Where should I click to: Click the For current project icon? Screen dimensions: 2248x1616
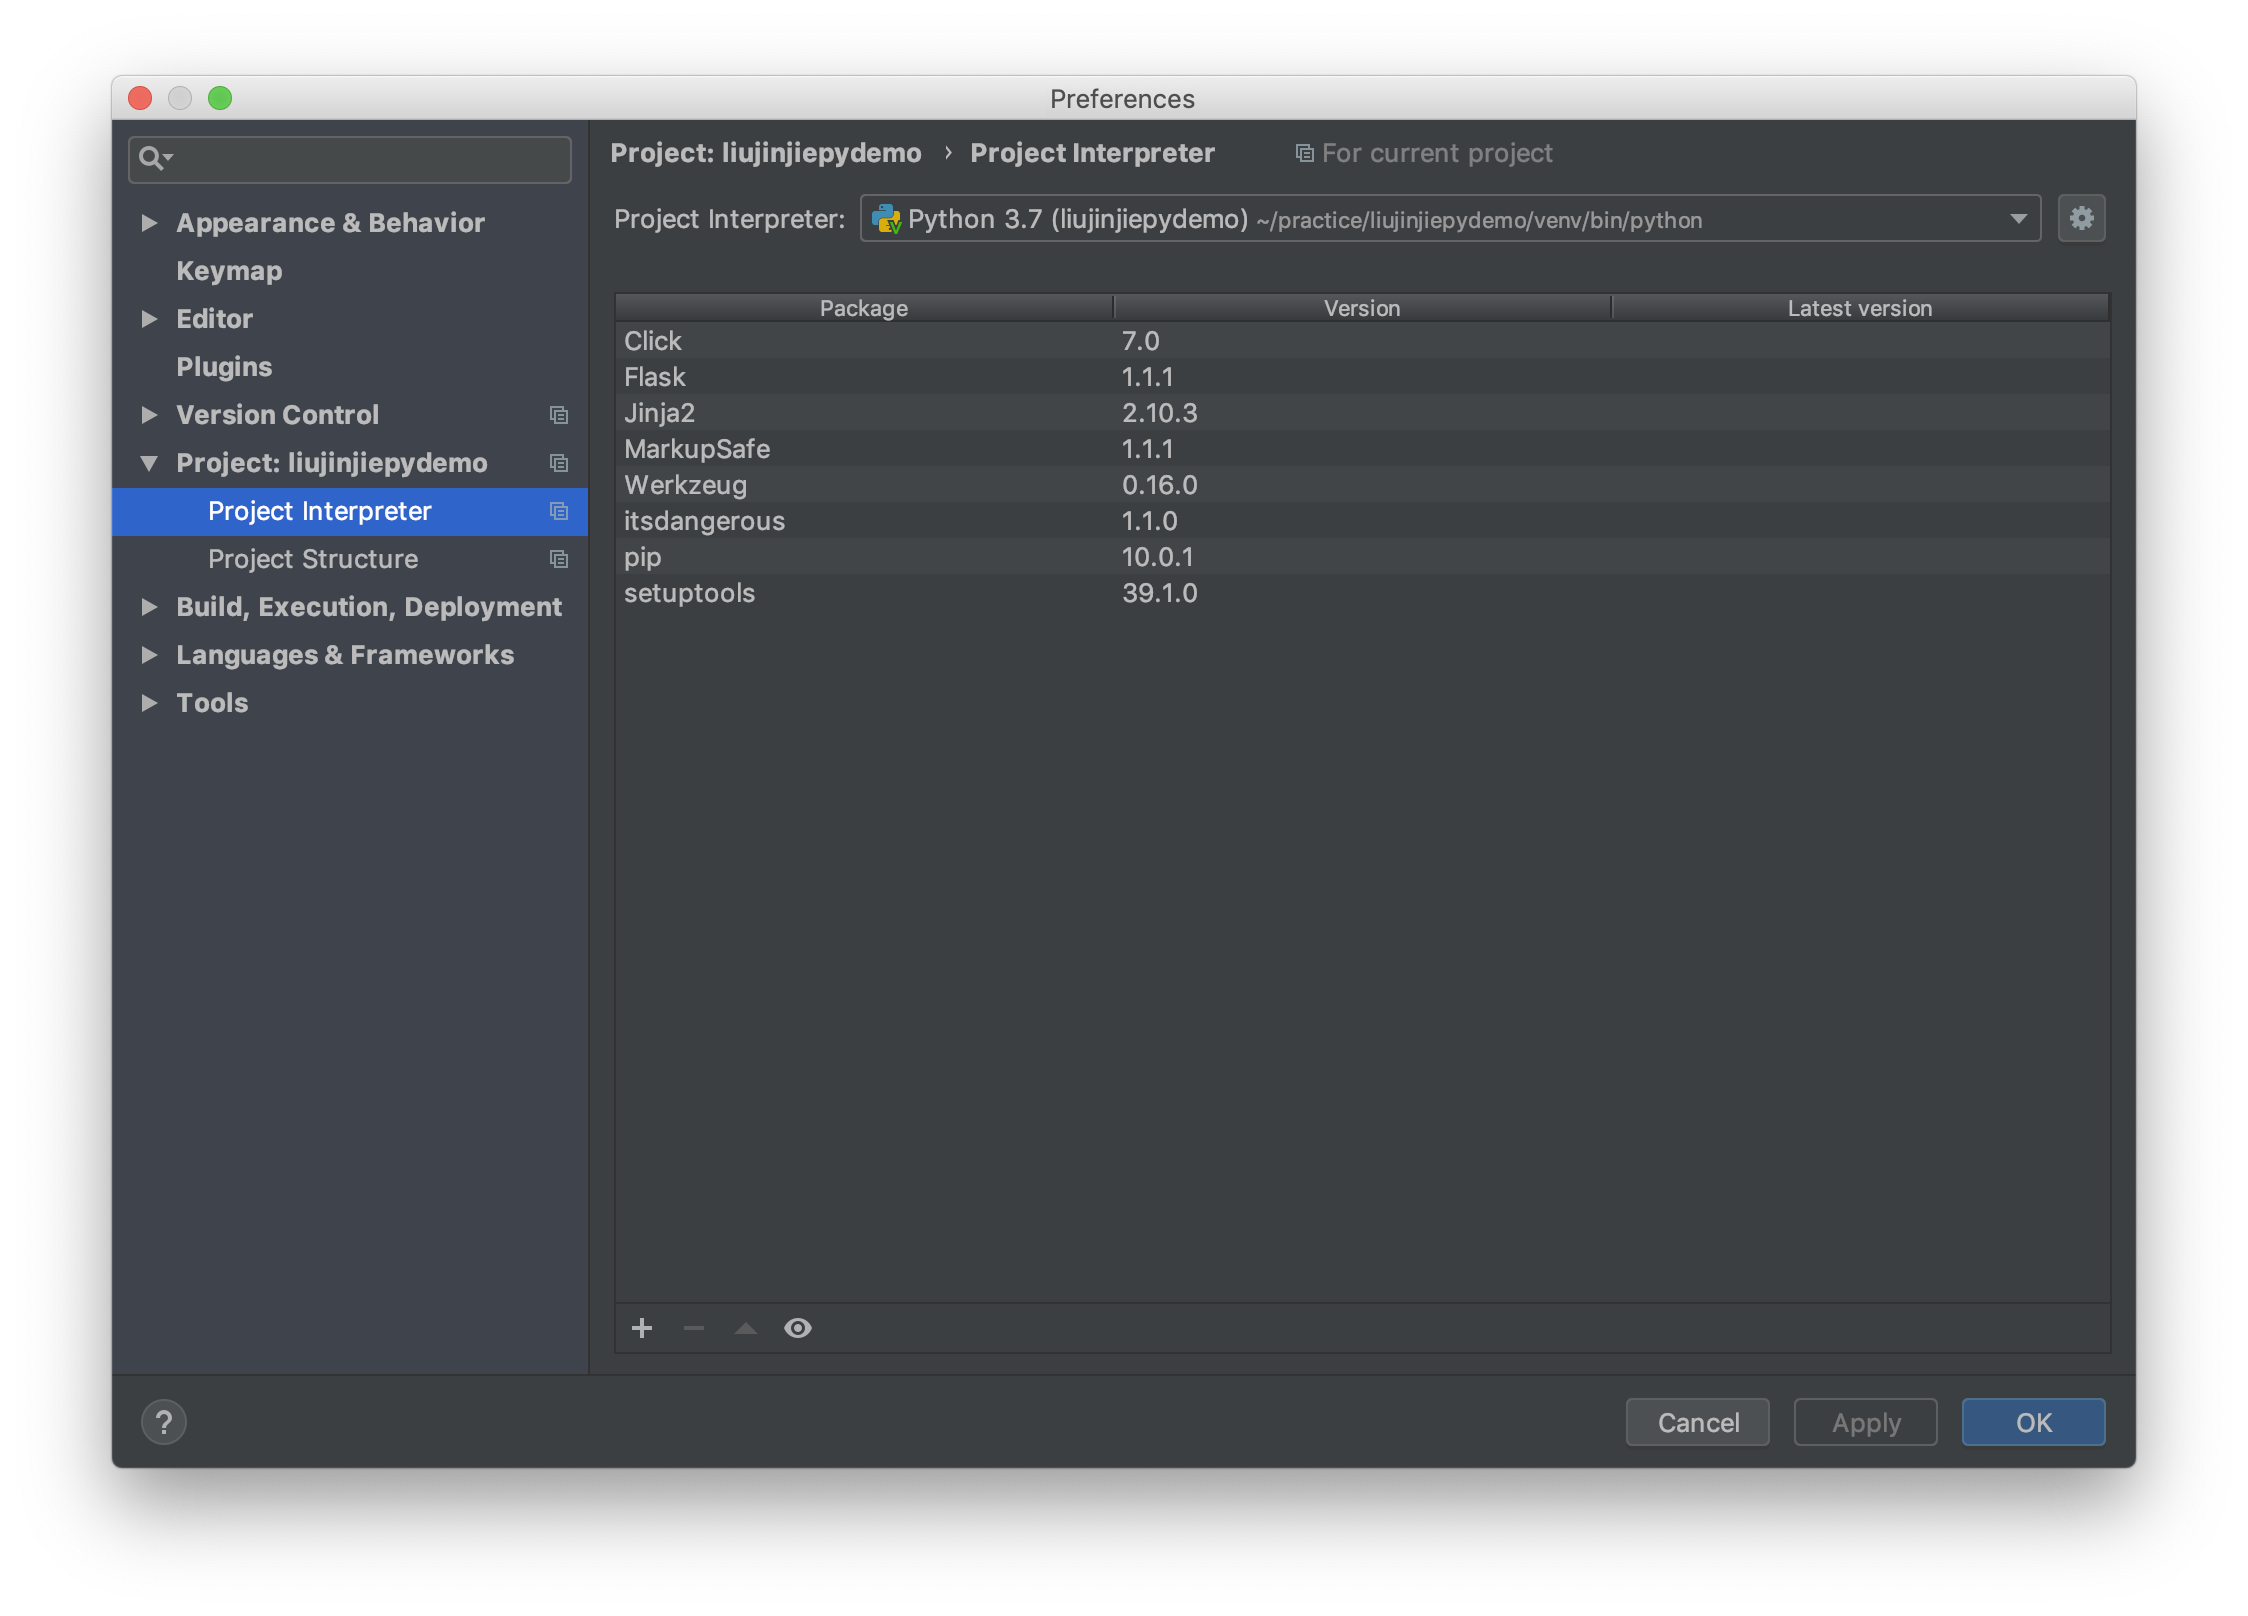tap(1304, 153)
